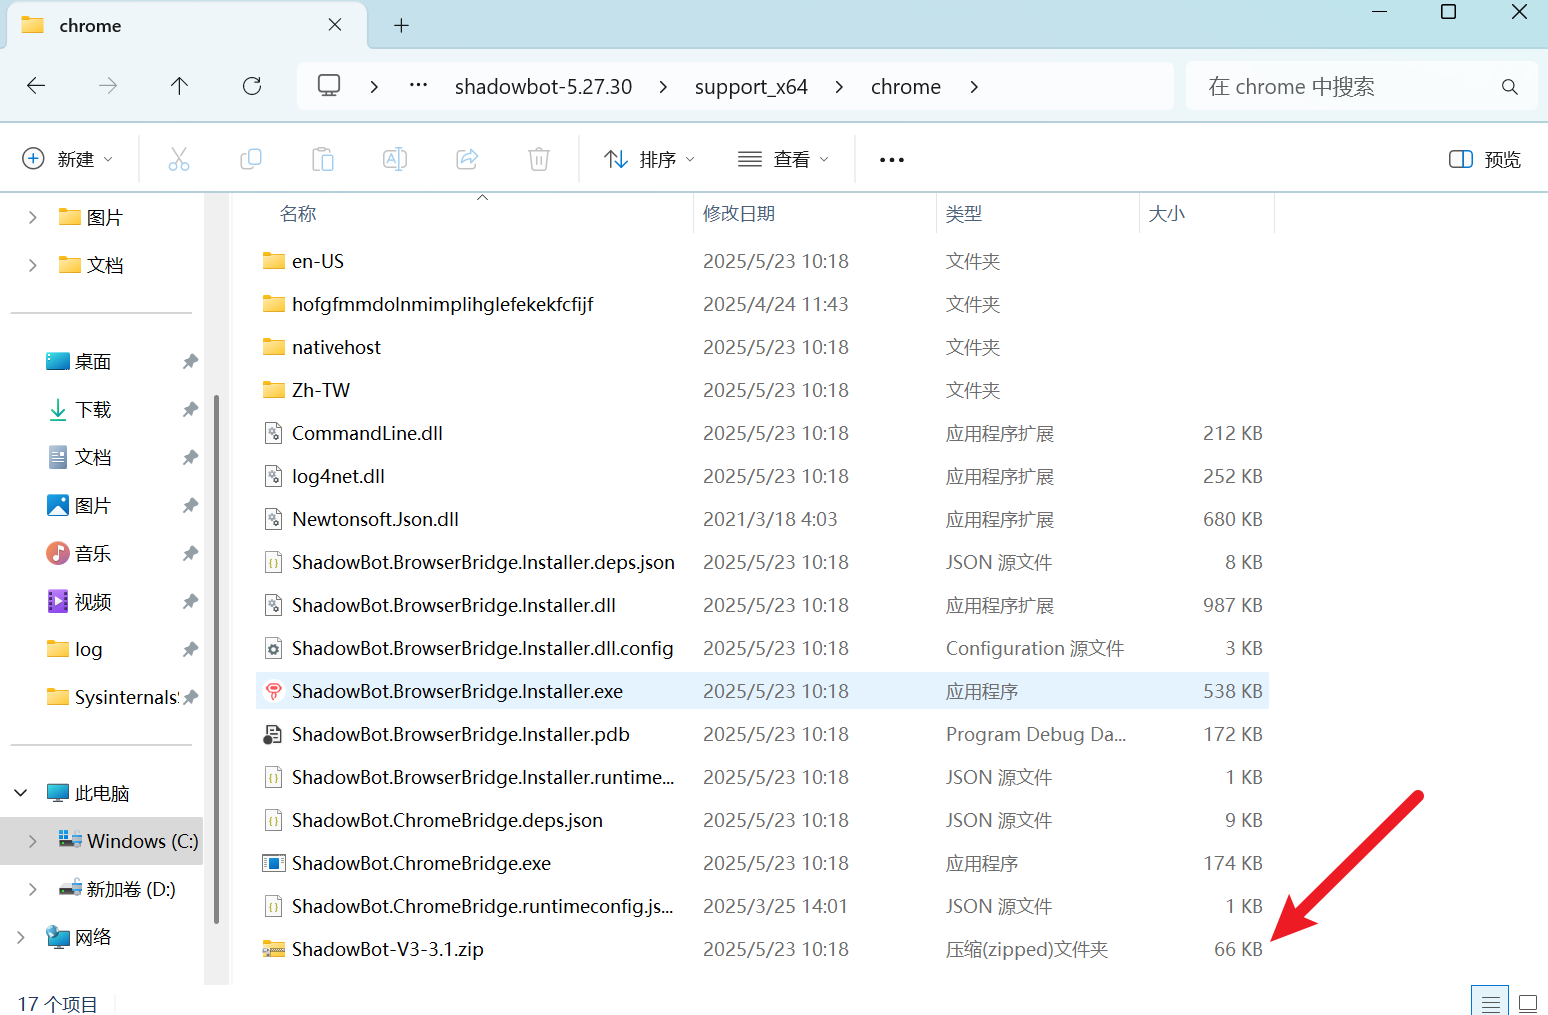
Task: Click the Cut scissors icon in toolbar
Action: (179, 159)
